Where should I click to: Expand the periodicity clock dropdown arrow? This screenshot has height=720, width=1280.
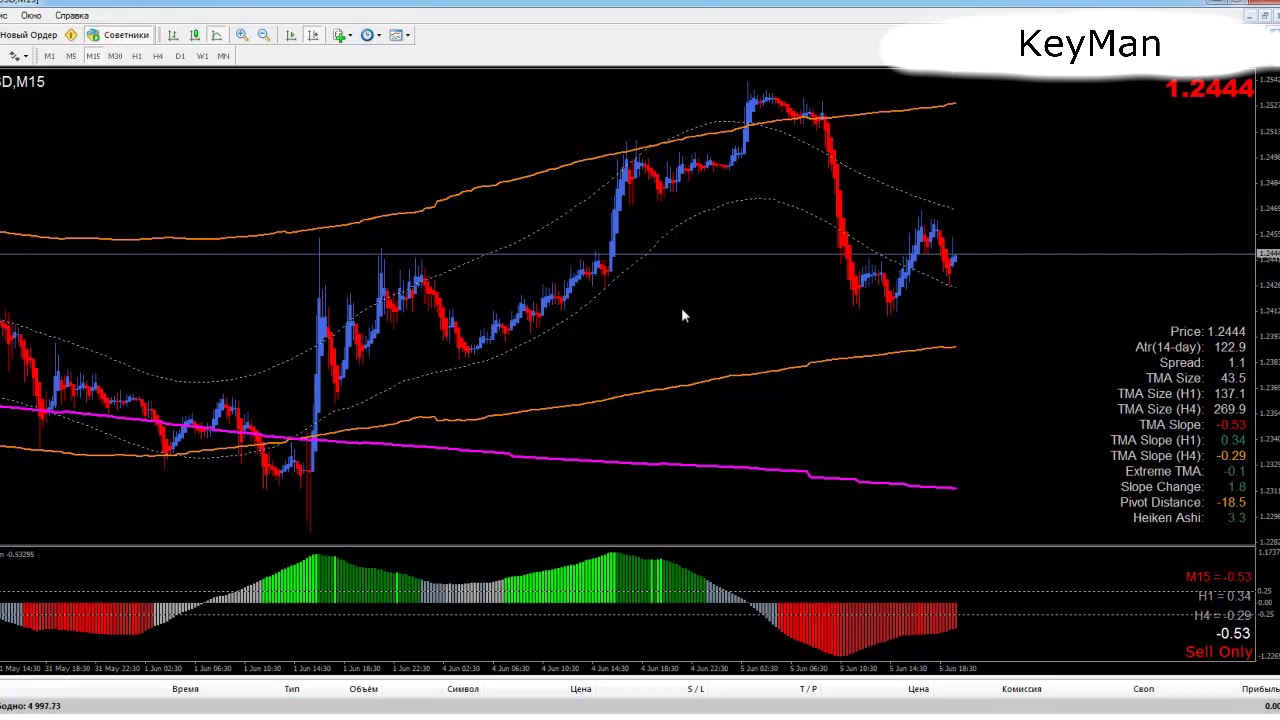coord(378,36)
